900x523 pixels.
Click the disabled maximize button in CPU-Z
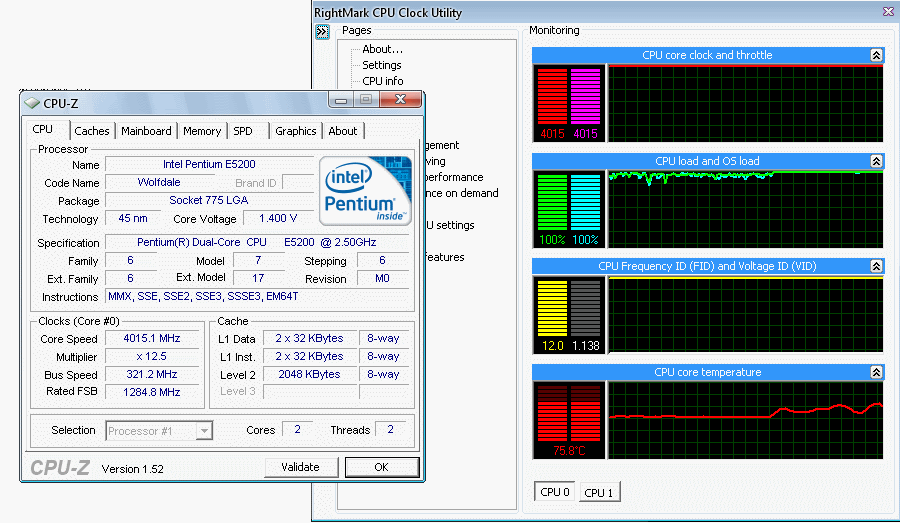coord(366,99)
